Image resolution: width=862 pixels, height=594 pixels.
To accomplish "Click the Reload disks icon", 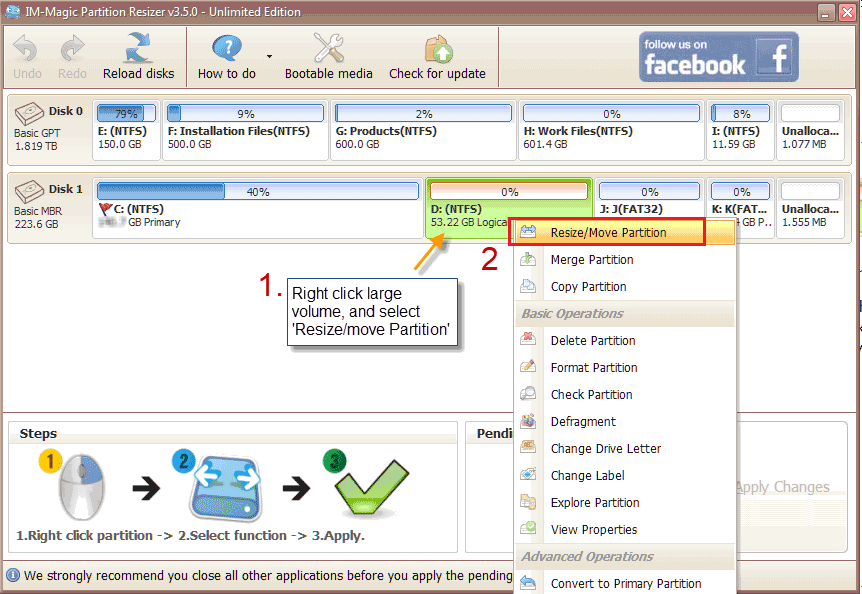I will [x=137, y=47].
